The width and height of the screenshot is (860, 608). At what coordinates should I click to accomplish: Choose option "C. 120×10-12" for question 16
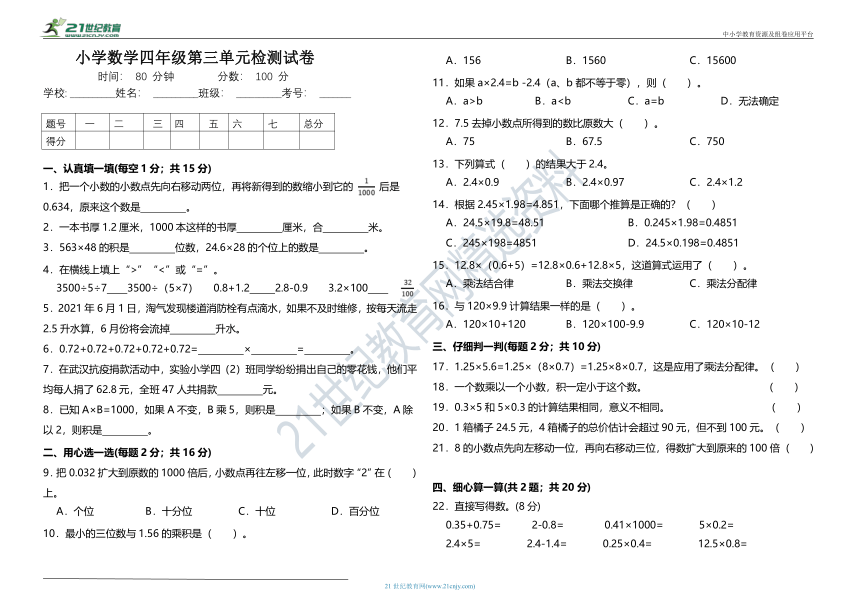pos(725,324)
